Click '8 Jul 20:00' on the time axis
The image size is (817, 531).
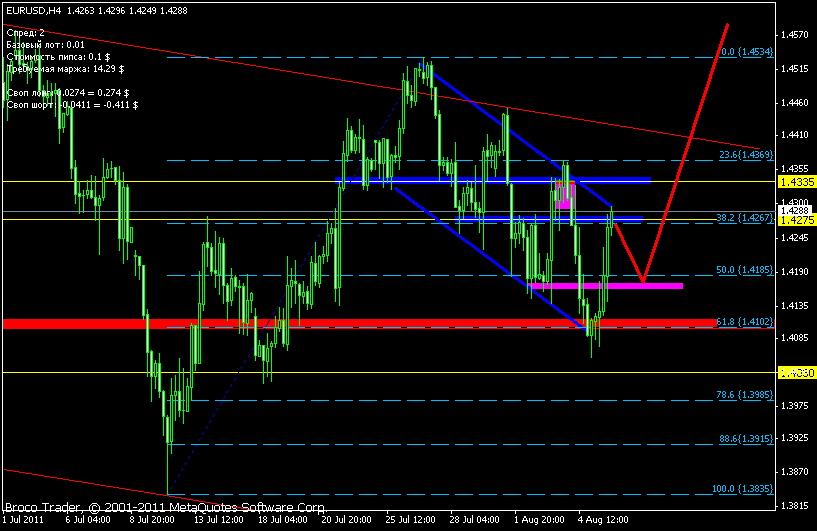pyautogui.click(x=152, y=520)
